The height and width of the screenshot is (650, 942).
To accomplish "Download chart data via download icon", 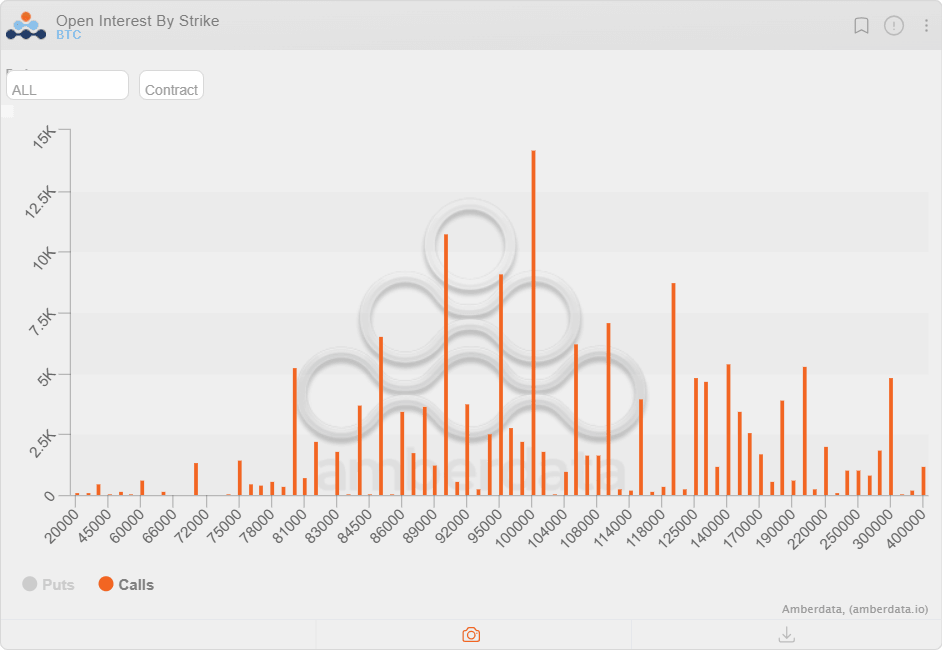I will tap(786, 635).
